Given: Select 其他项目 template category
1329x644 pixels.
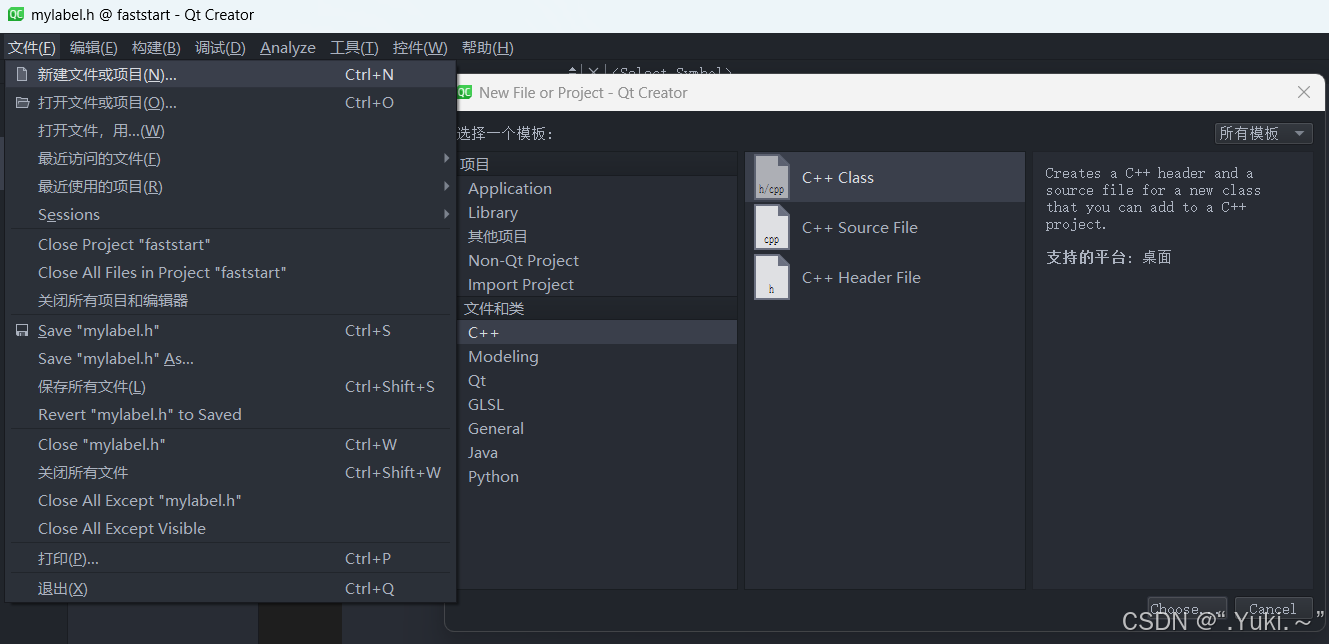Looking at the screenshot, I should point(598,236).
